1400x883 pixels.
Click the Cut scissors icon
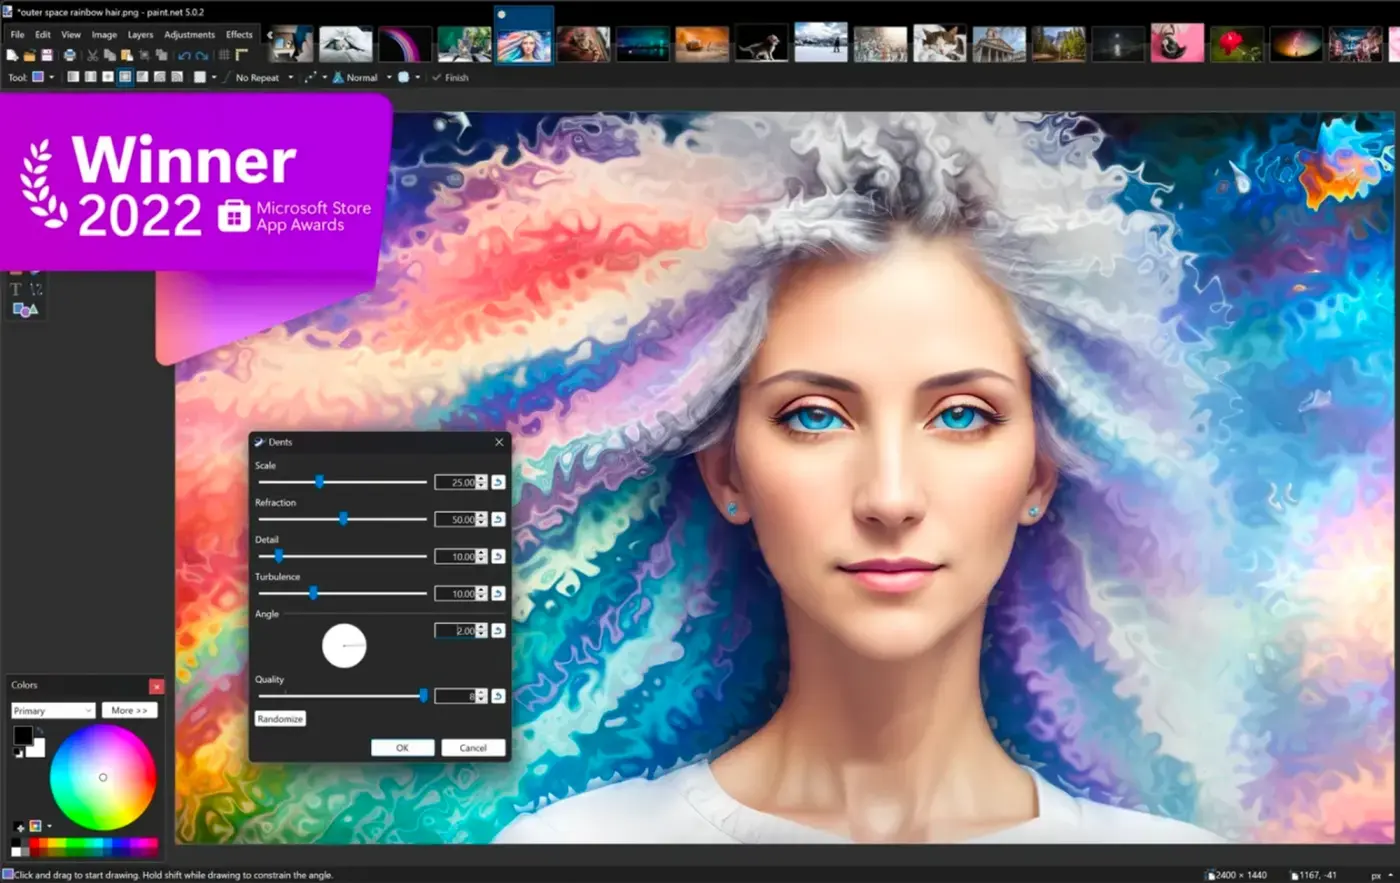click(x=92, y=55)
